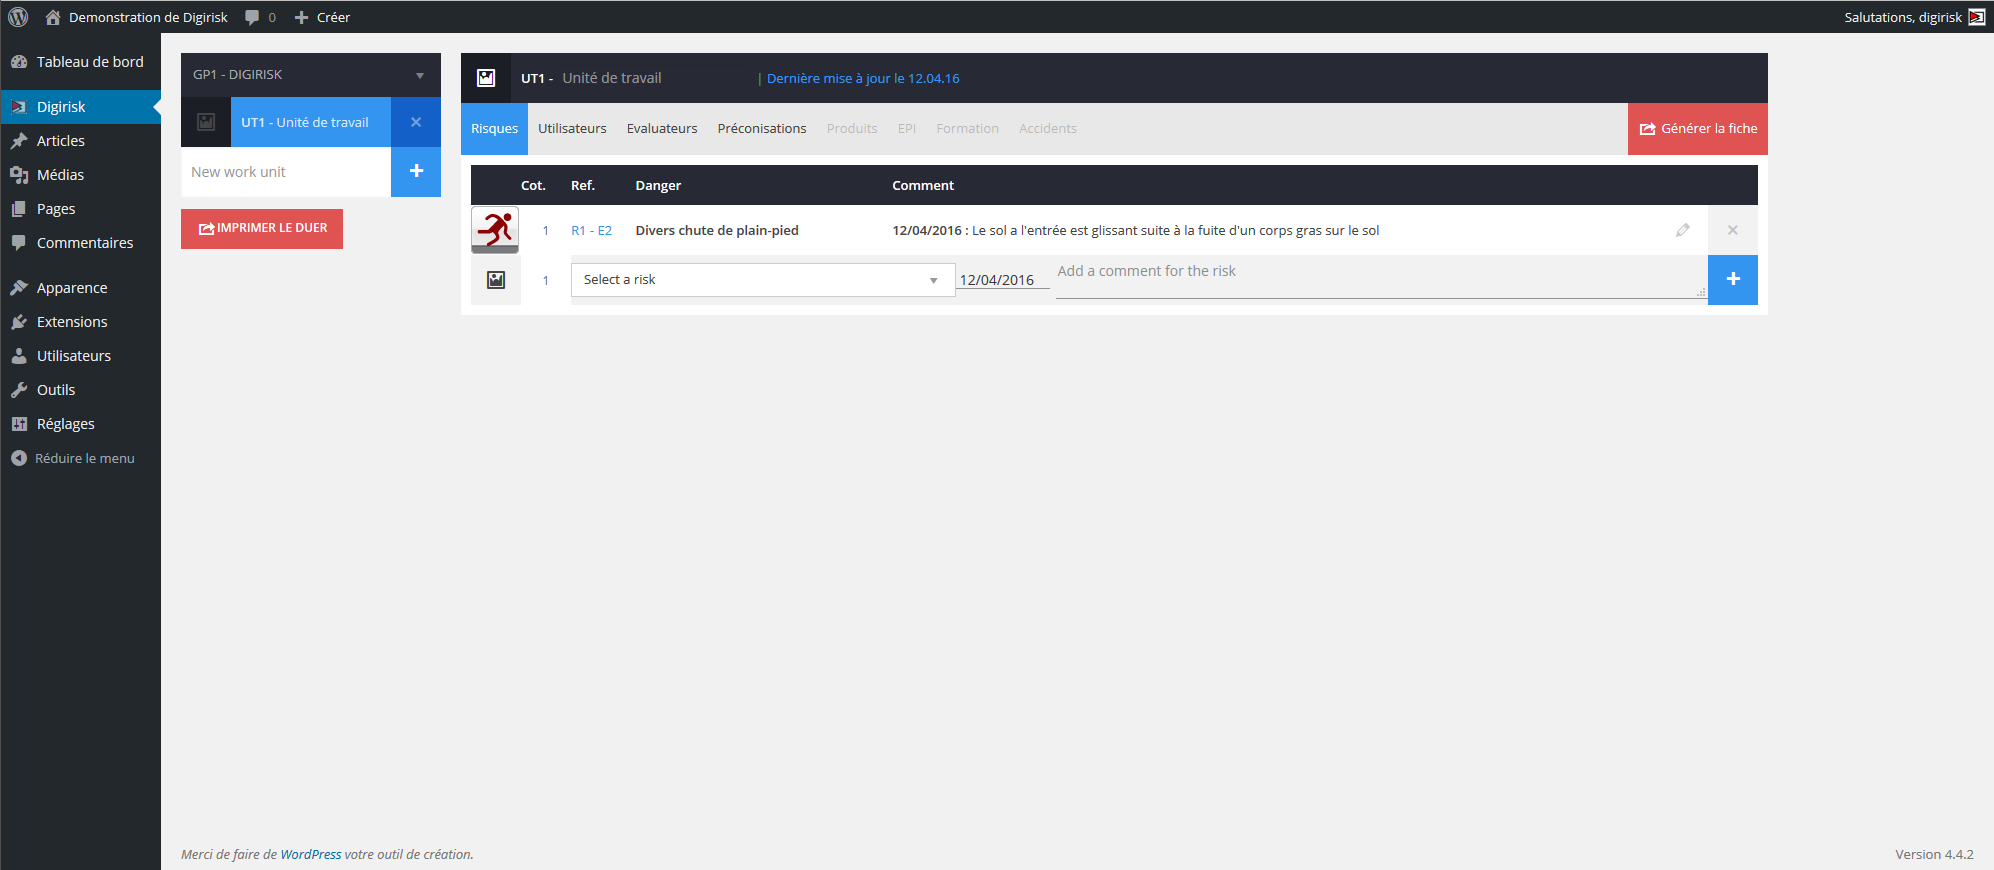Switch to the Produits tab
The width and height of the screenshot is (1994, 870).
pyautogui.click(x=852, y=129)
